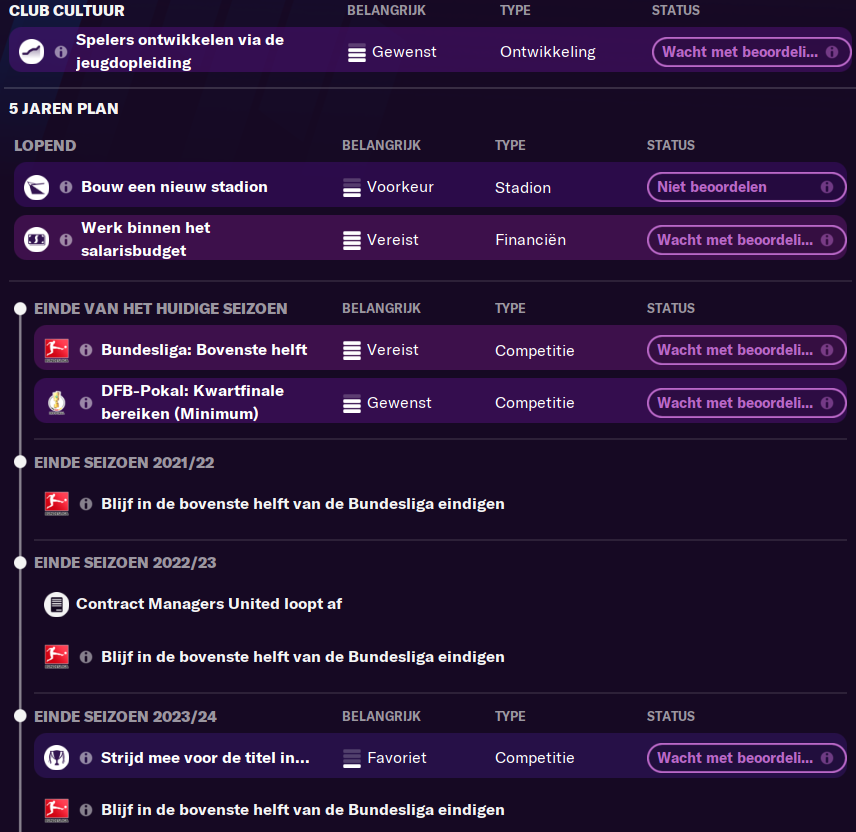Image resolution: width=856 pixels, height=832 pixels.
Task: Click the title challenge icon in 2023/24
Action: click(56, 758)
